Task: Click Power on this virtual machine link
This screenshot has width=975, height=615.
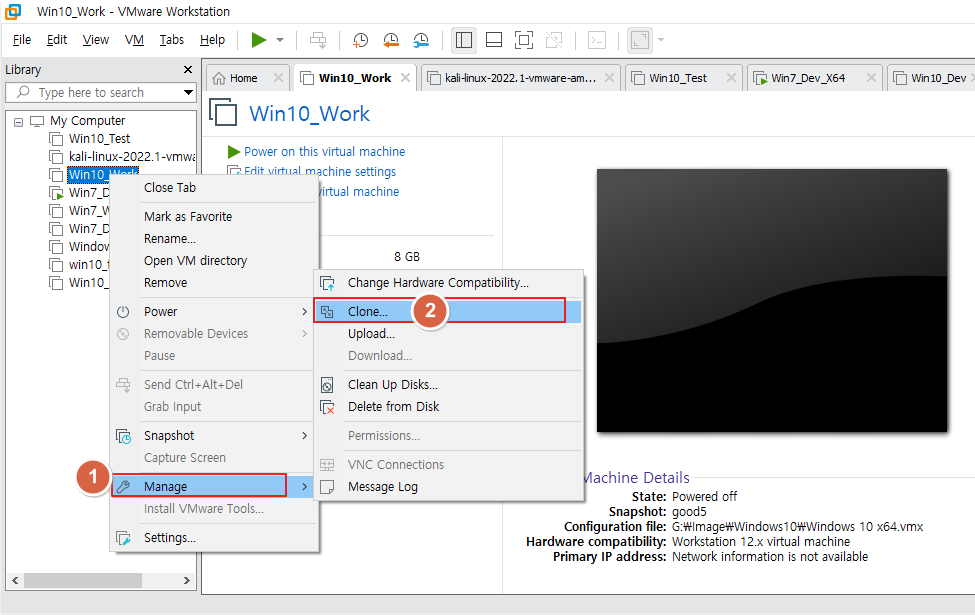Action: 324,152
